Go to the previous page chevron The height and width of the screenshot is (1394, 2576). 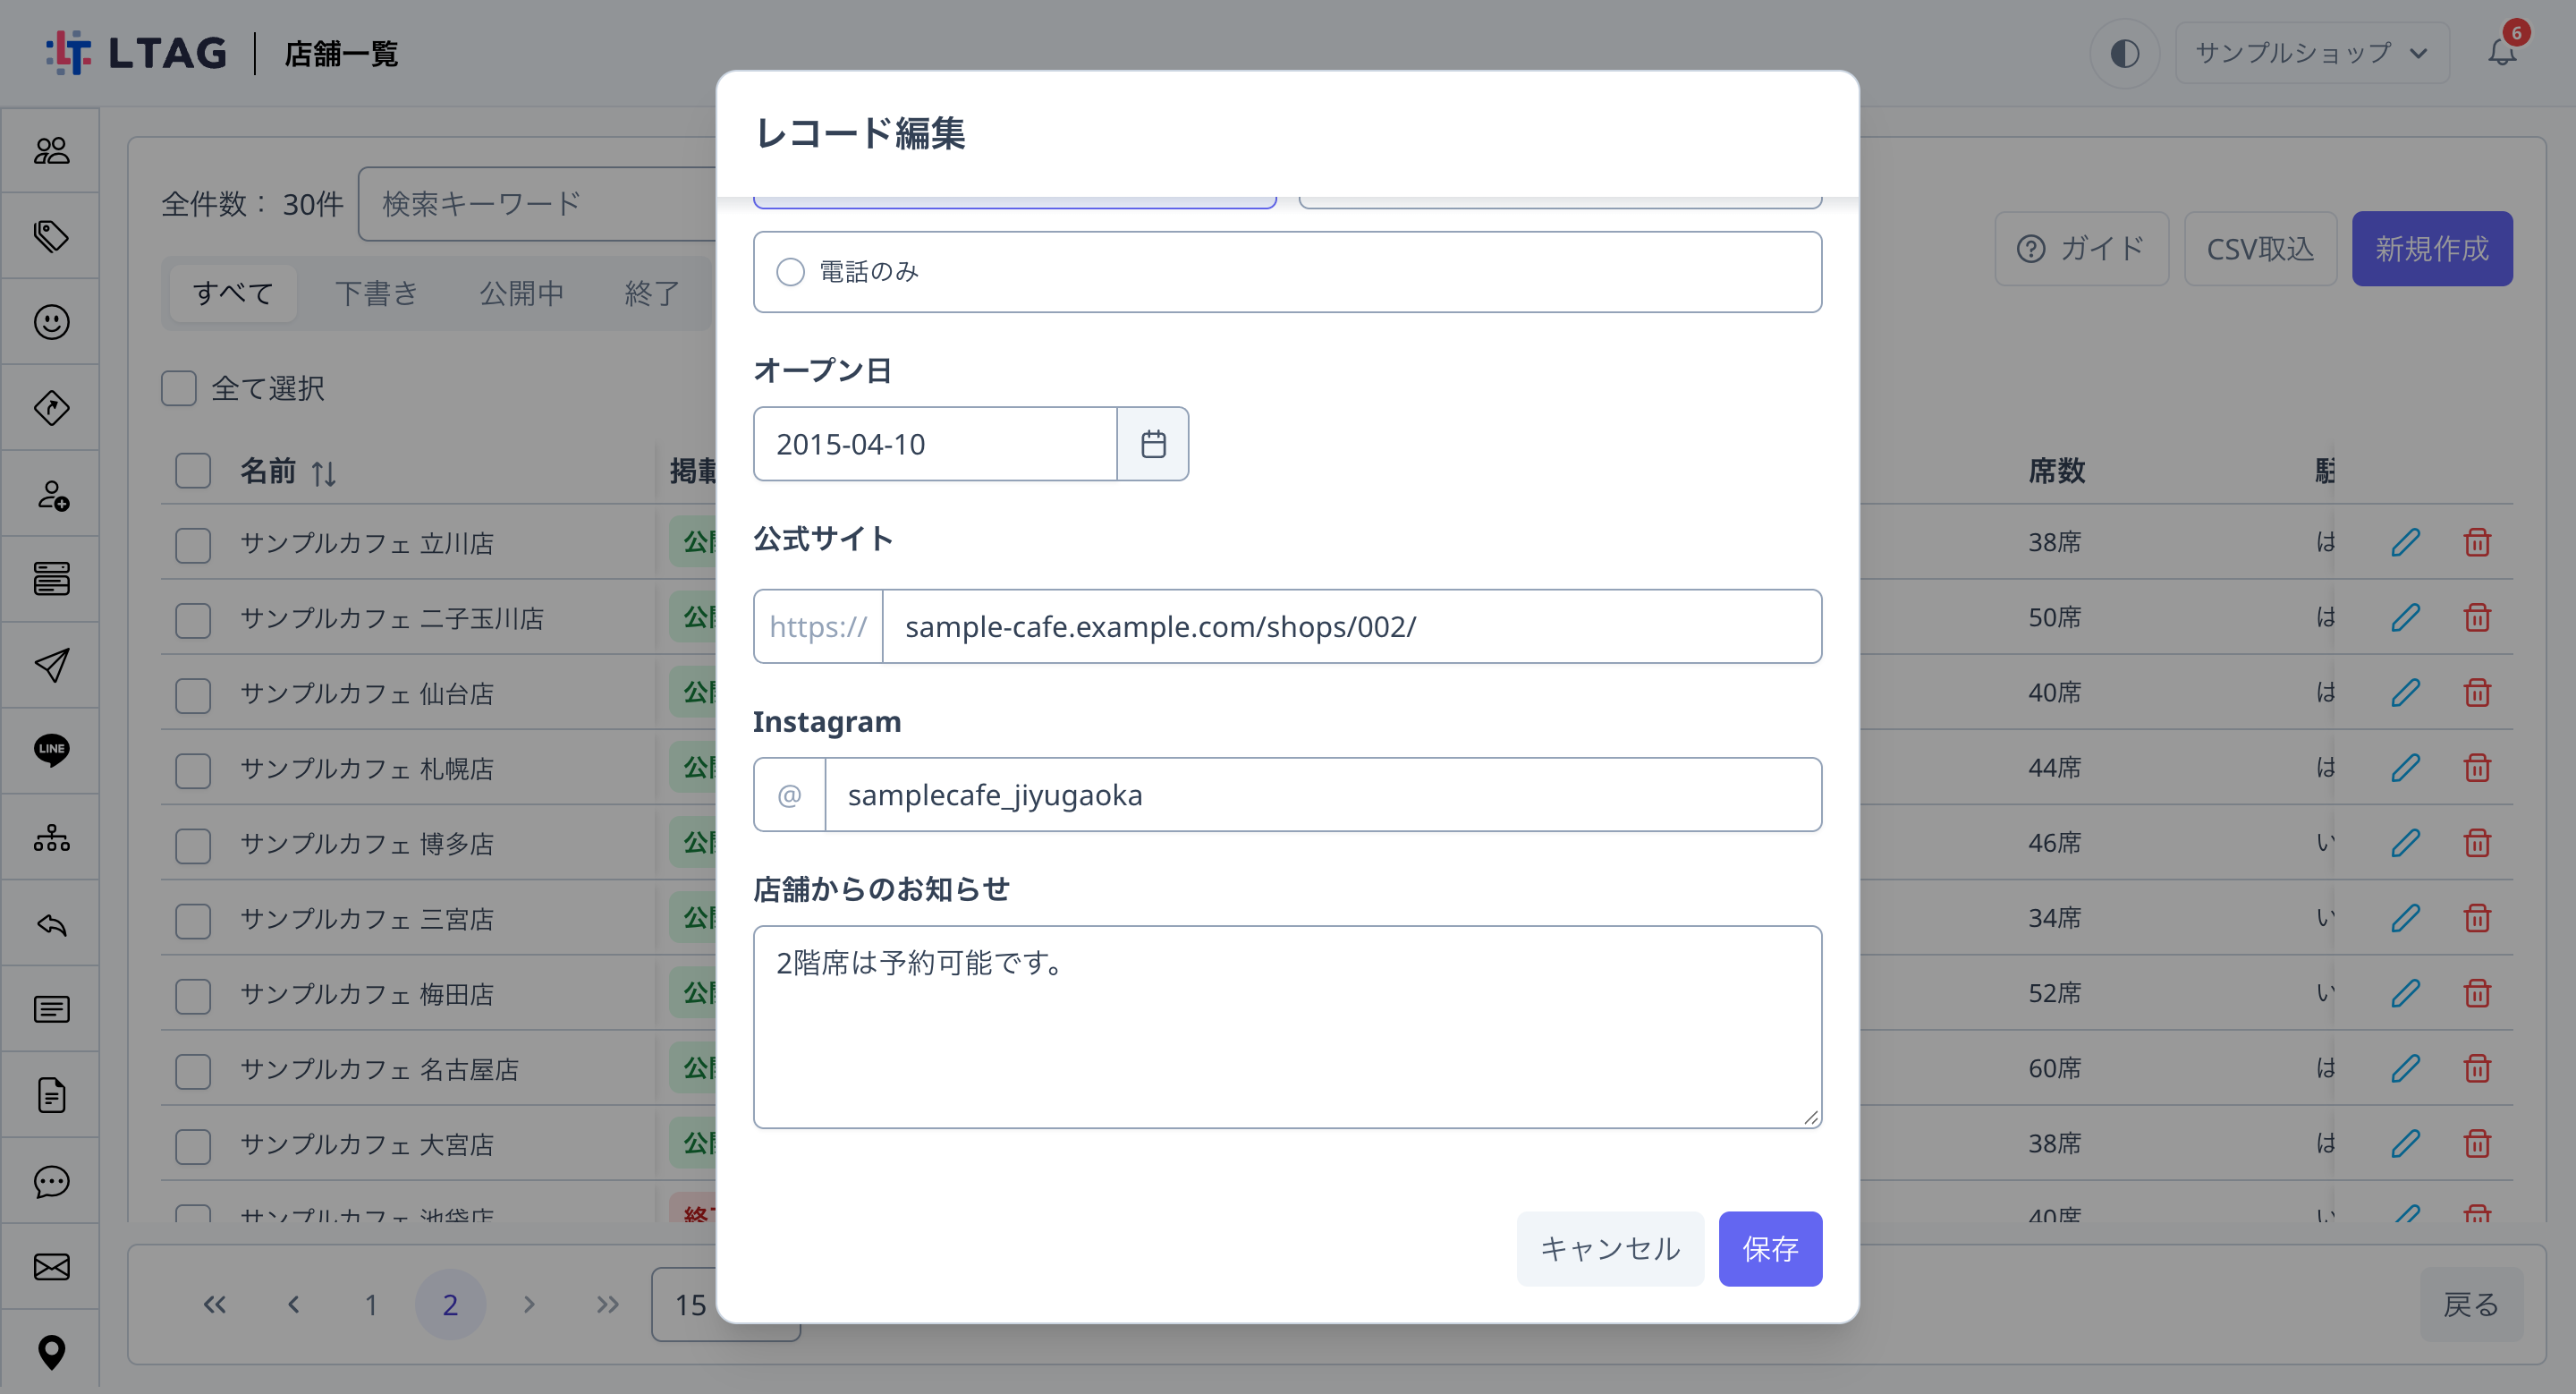coord(293,1304)
